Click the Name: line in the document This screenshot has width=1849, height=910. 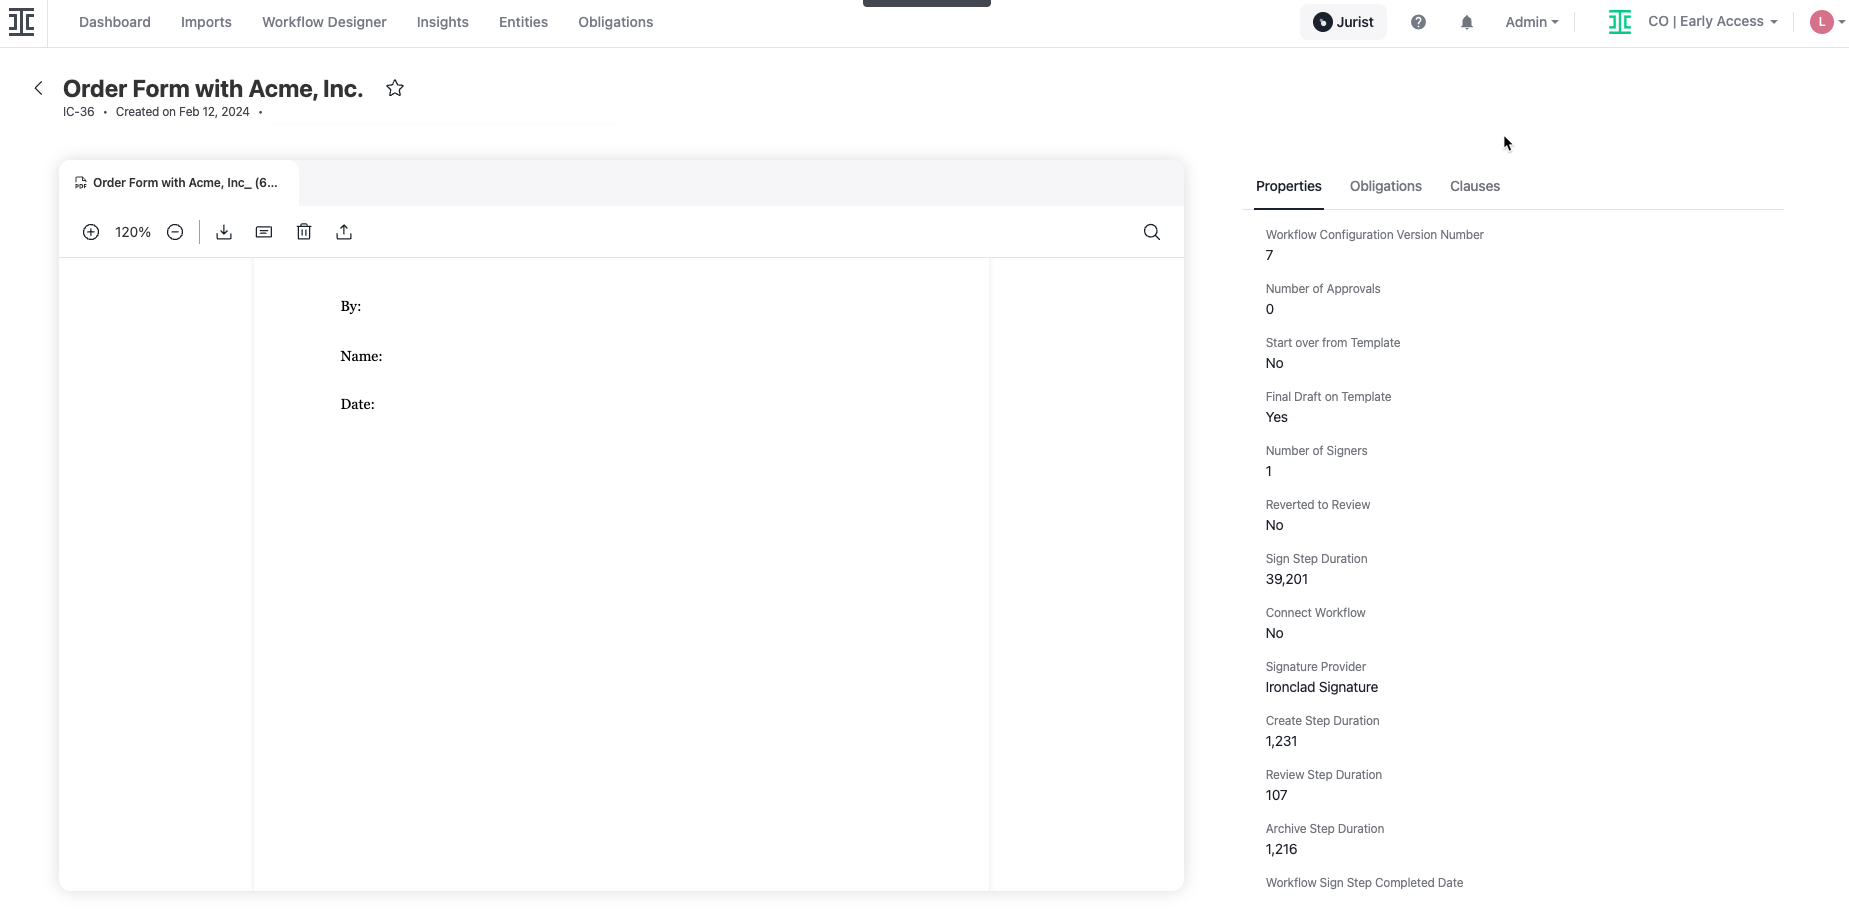(x=361, y=356)
